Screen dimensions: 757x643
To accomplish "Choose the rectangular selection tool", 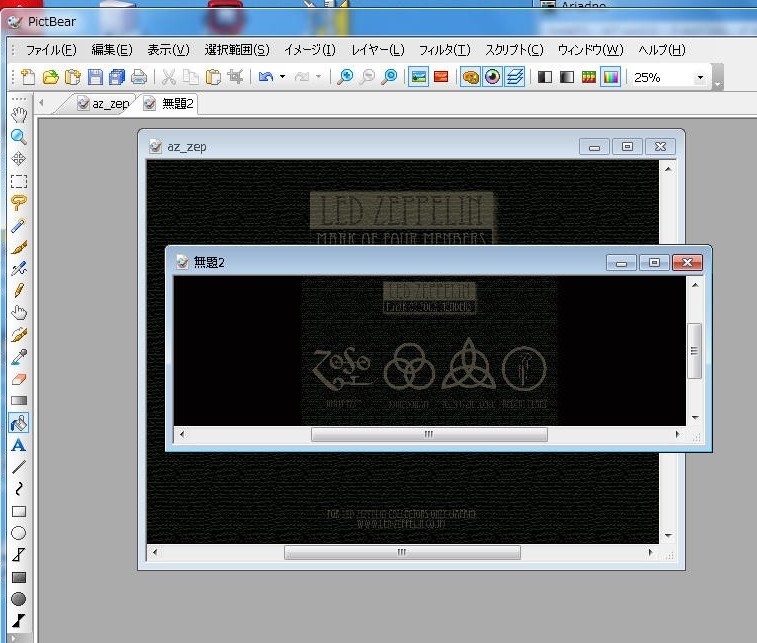I will [19, 181].
